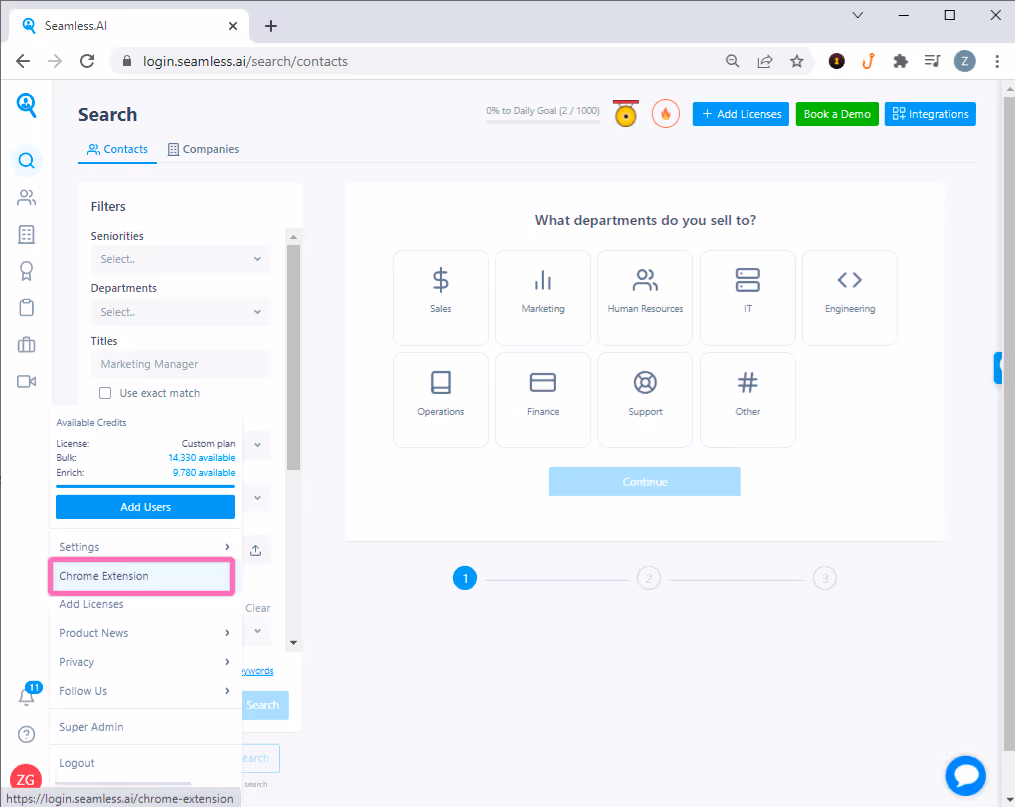Click 9,780 available enrich credits link
This screenshot has height=807, width=1015.
click(204, 472)
